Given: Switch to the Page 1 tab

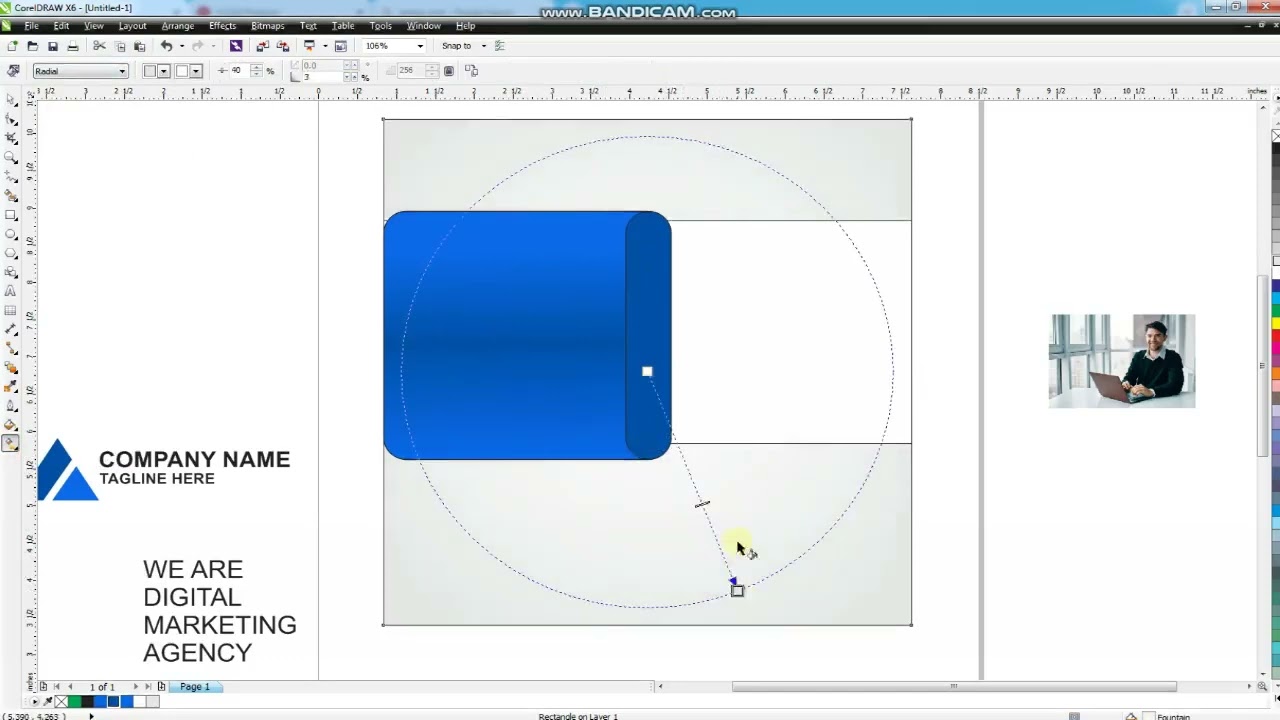Looking at the screenshot, I should 194,687.
